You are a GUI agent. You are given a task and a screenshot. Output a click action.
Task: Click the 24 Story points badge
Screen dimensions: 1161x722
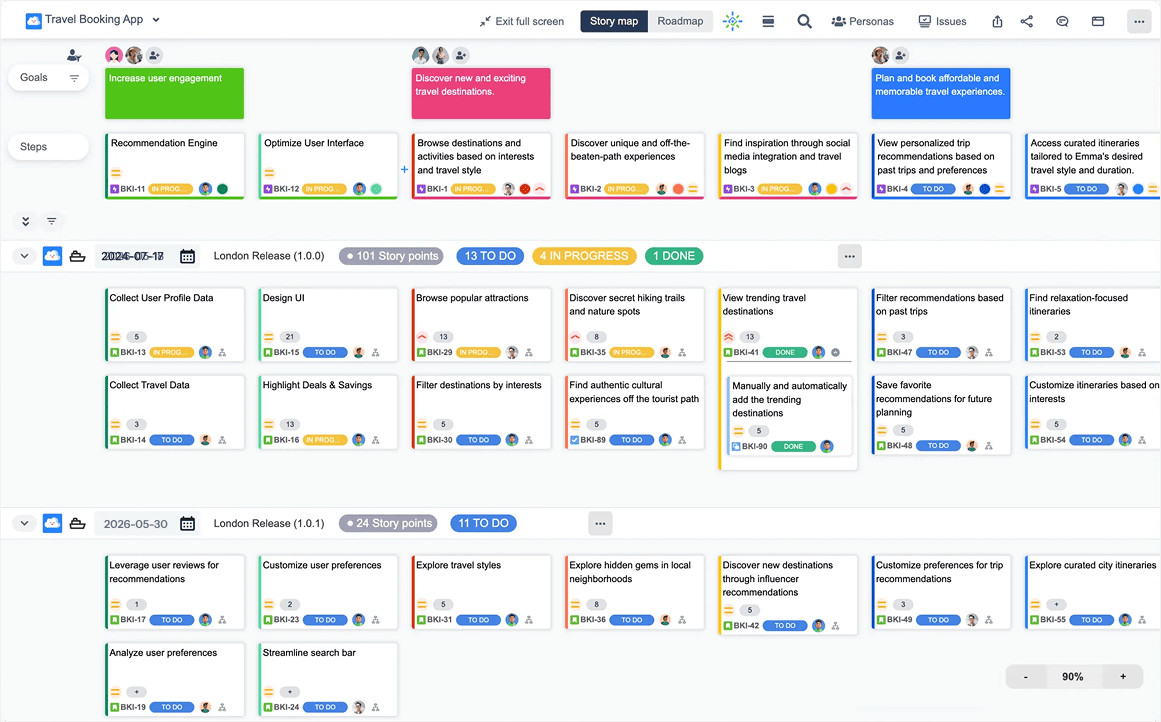(388, 524)
